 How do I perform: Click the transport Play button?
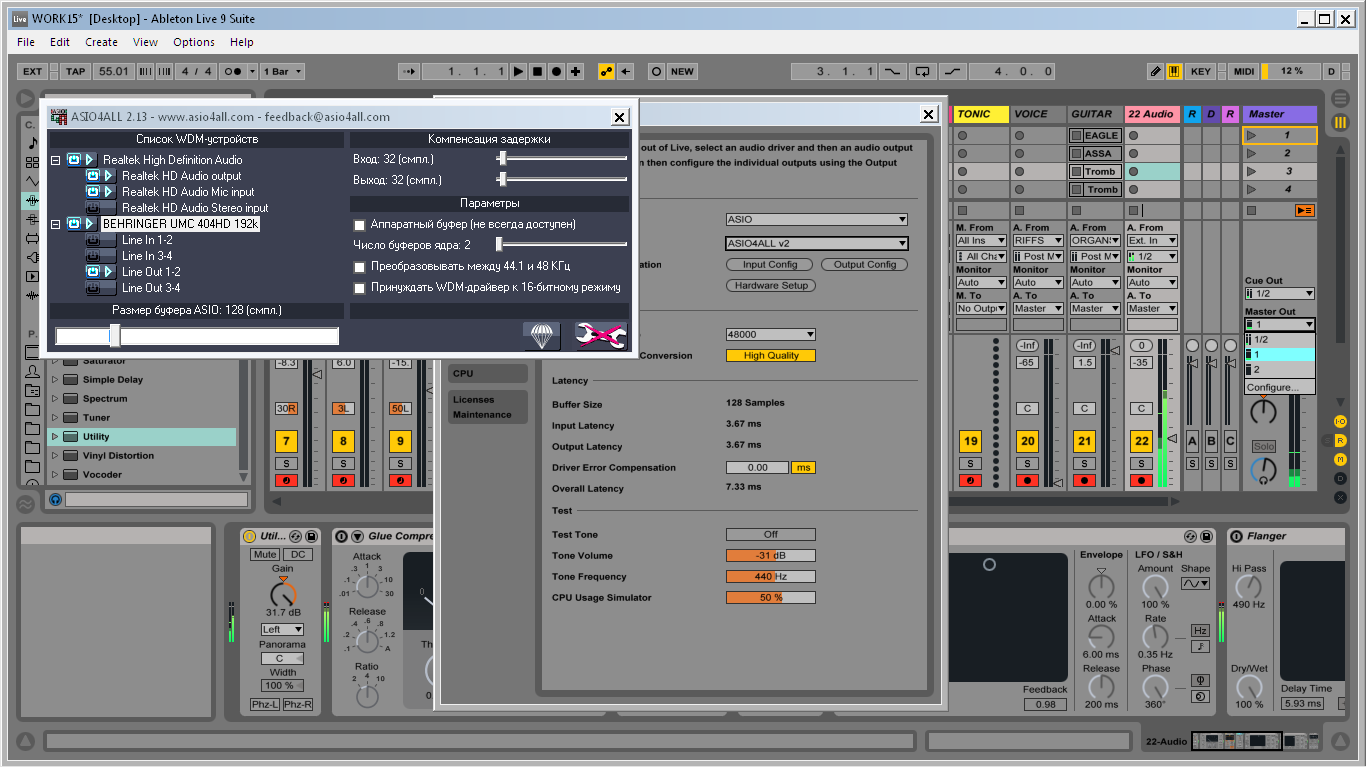click(x=518, y=72)
